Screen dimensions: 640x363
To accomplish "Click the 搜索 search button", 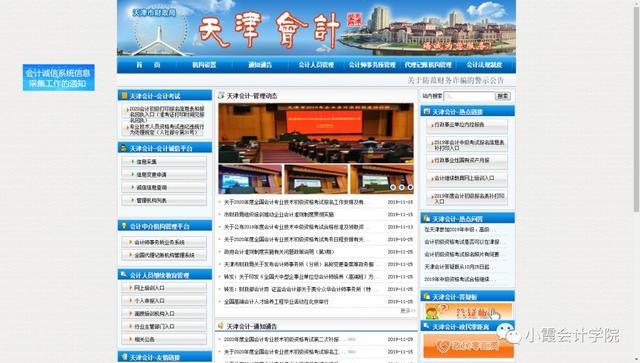I will (x=503, y=96).
